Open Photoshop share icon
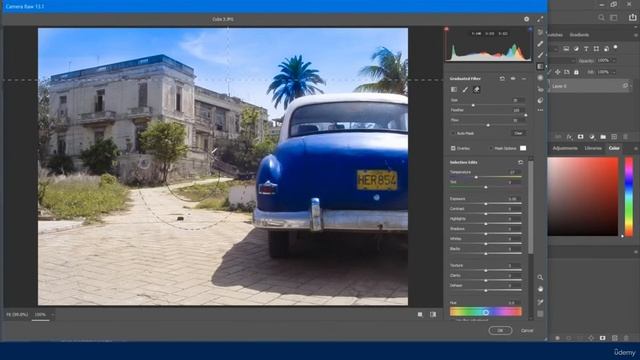Image resolution: width=640 pixels, height=360 pixels. tap(633, 18)
